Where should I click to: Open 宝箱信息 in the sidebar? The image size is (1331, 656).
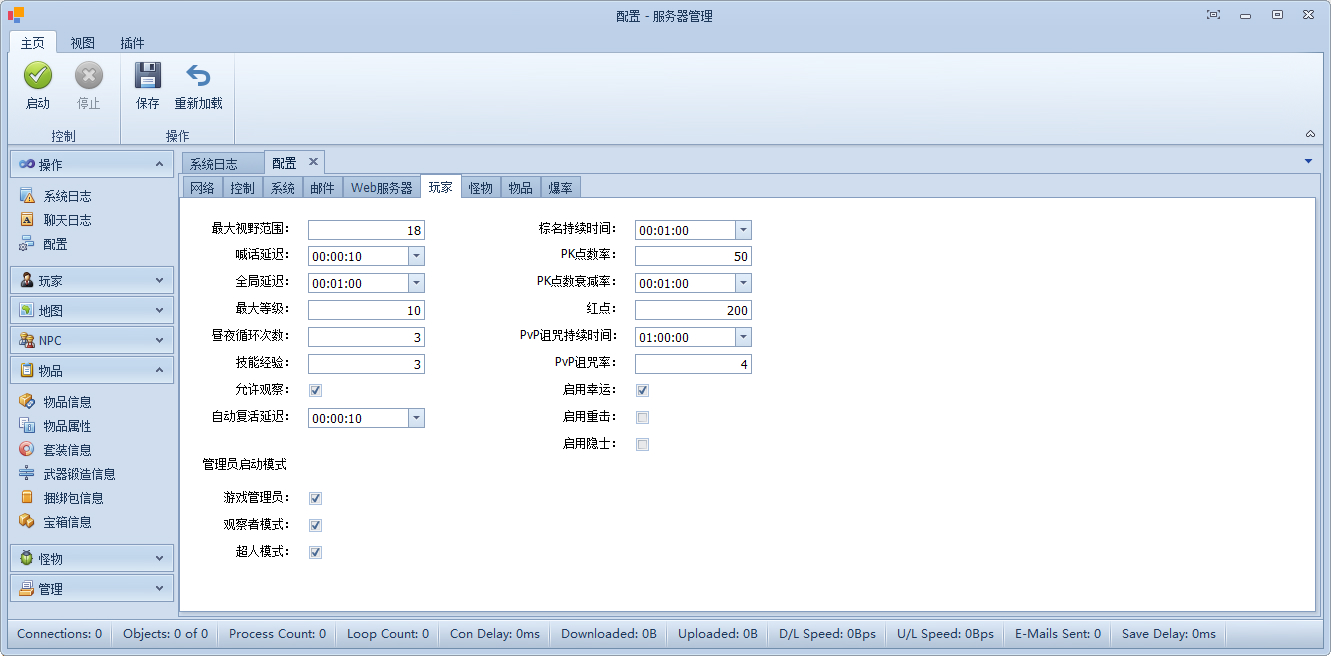[x=67, y=522]
